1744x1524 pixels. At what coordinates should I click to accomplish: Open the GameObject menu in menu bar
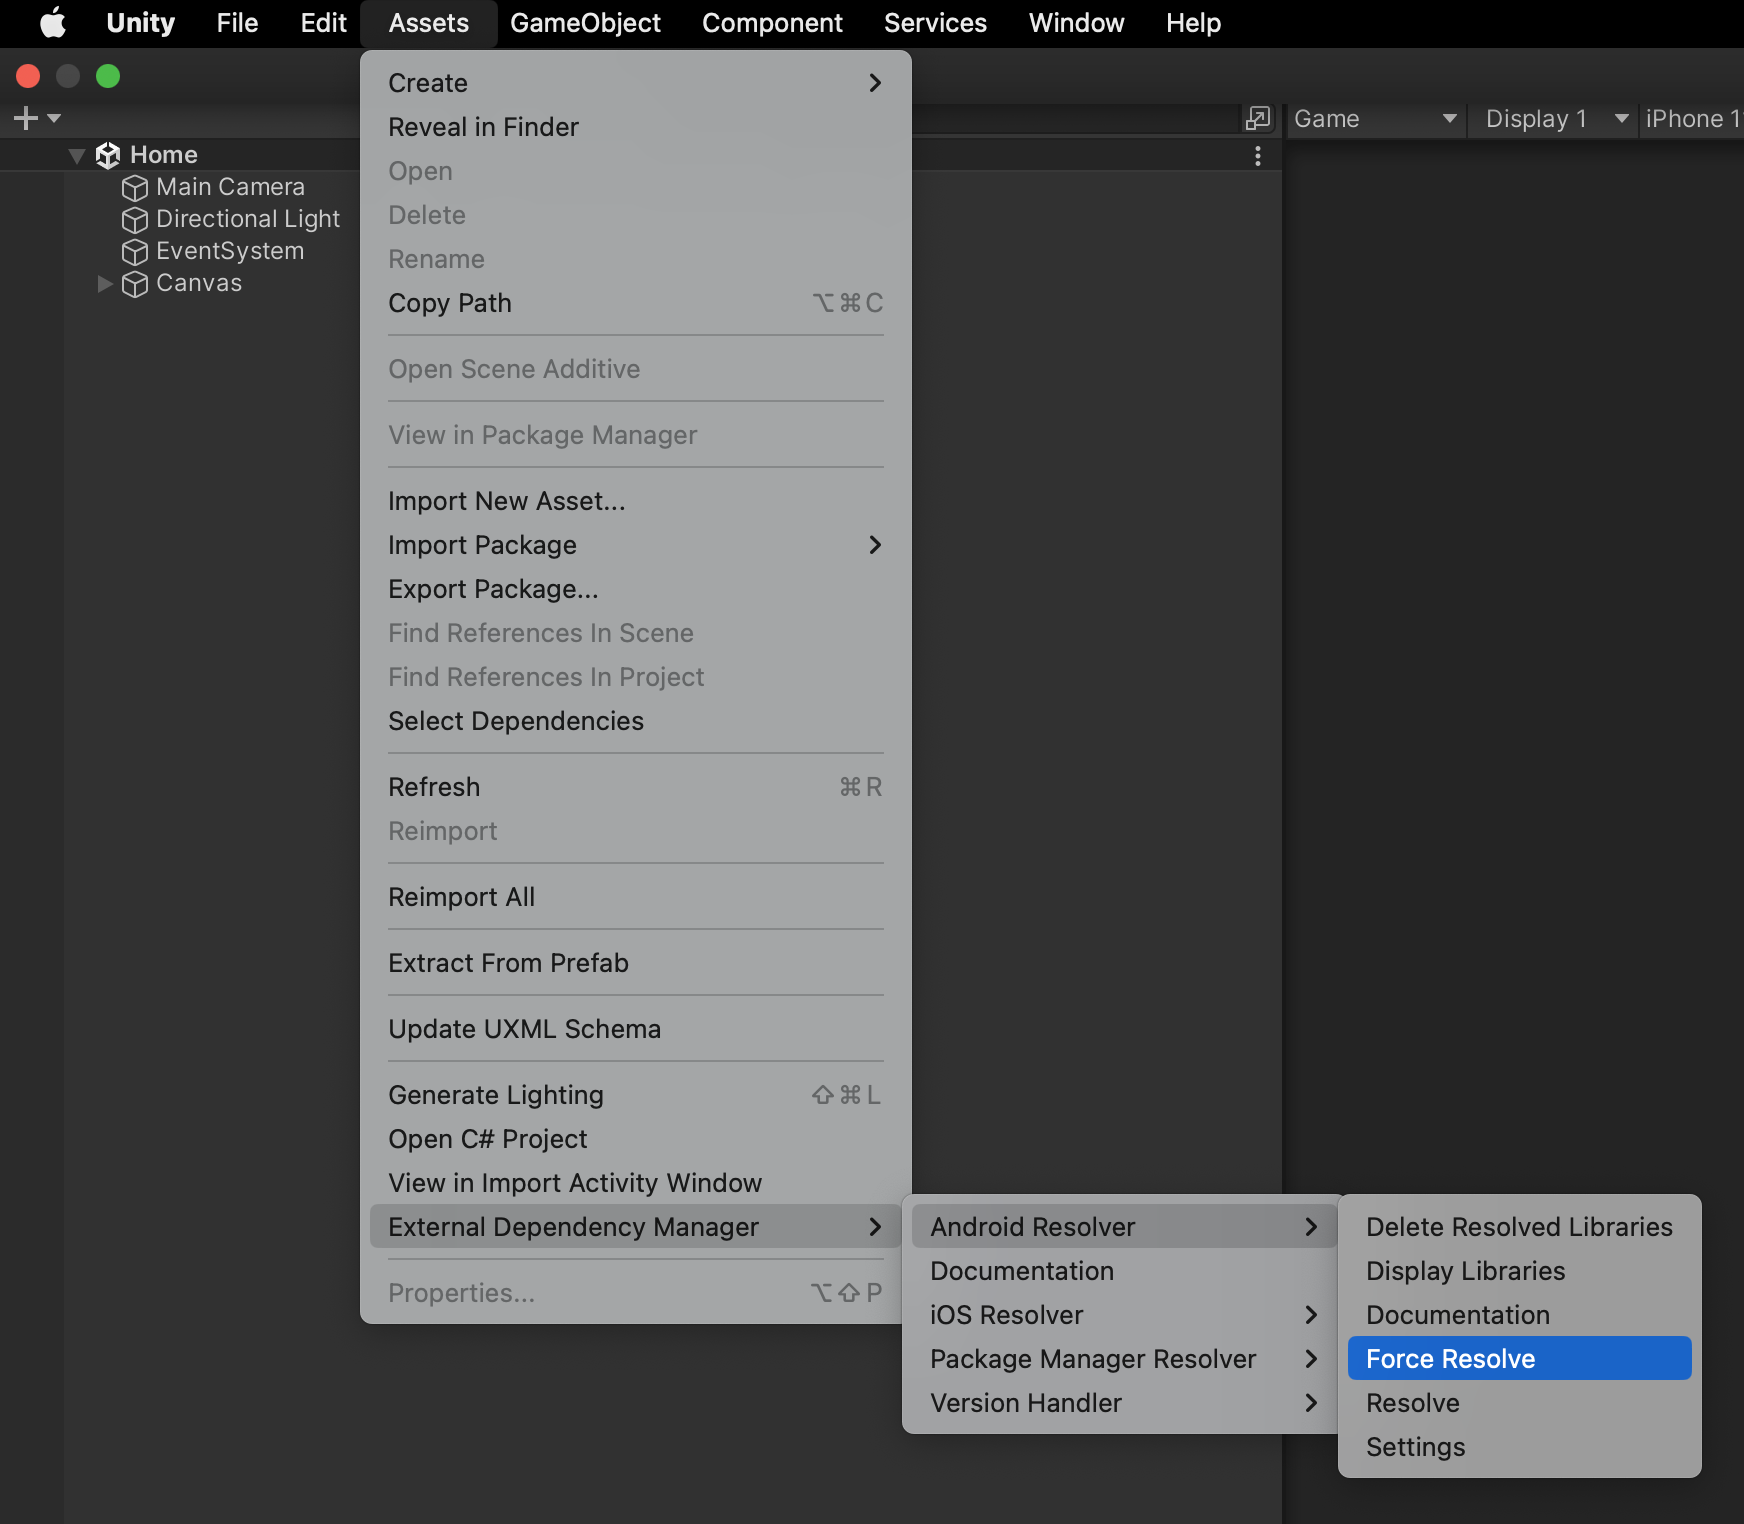(x=585, y=23)
